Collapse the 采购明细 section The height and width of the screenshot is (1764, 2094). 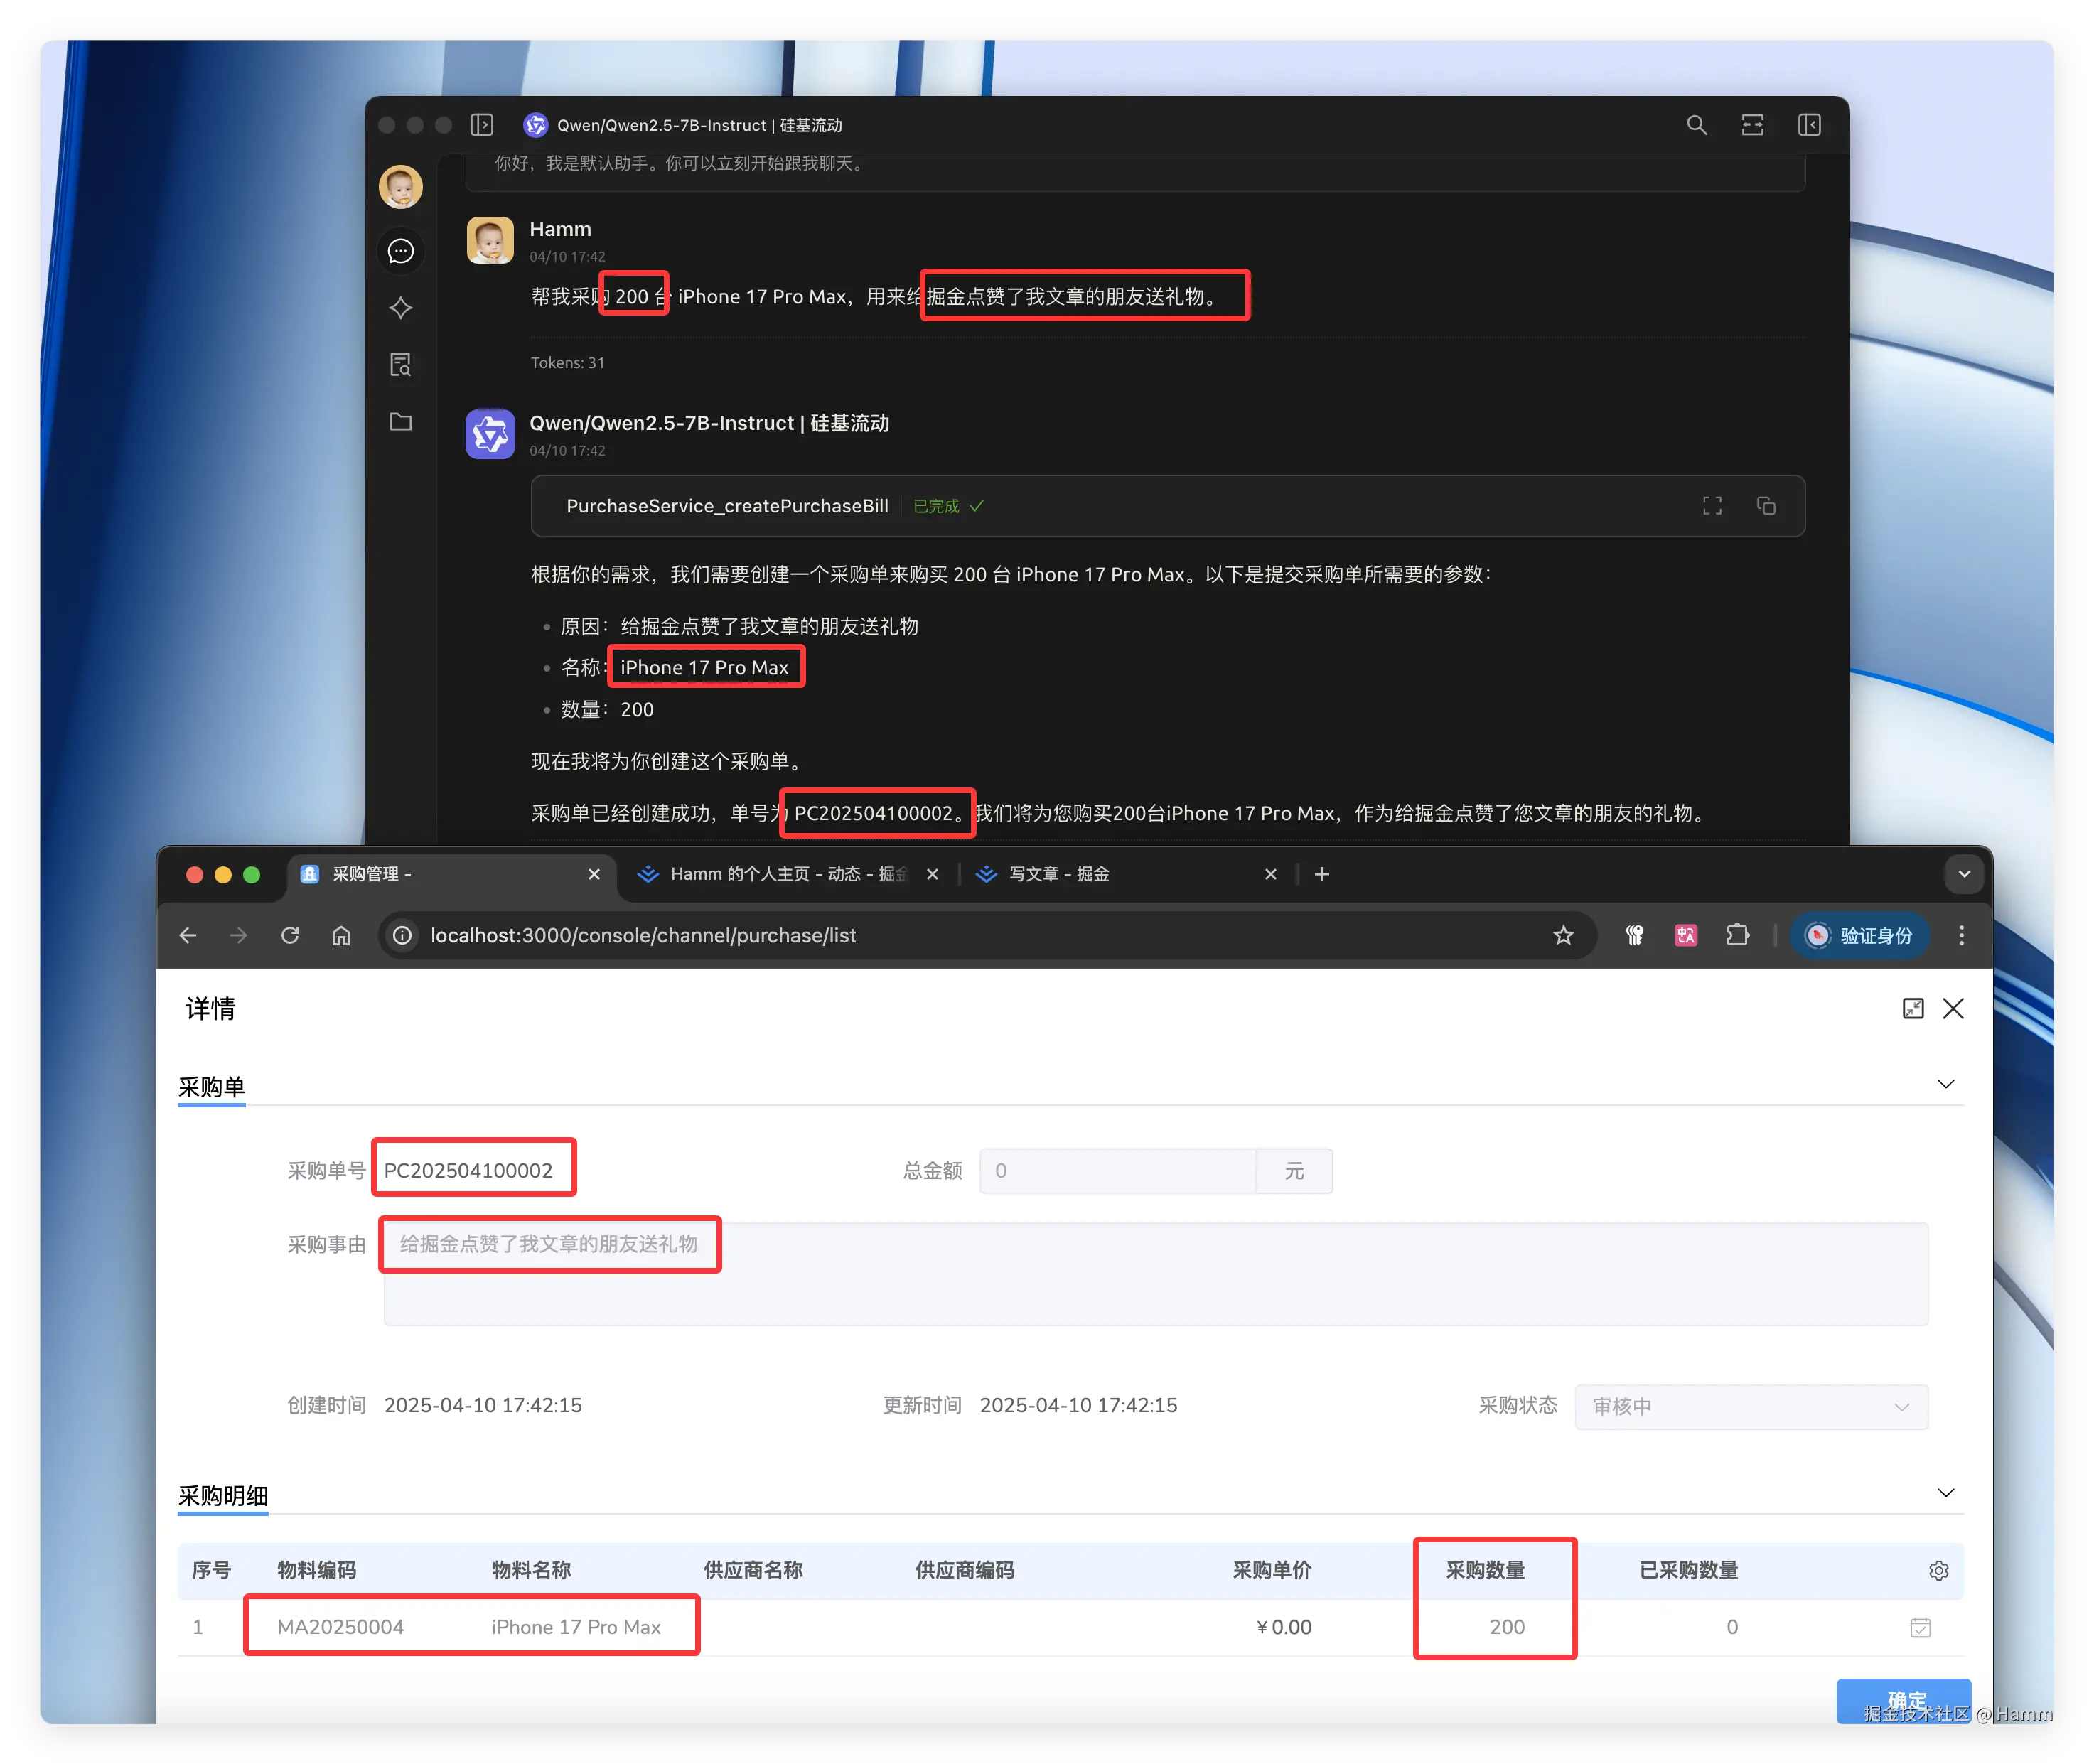[x=1945, y=1493]
